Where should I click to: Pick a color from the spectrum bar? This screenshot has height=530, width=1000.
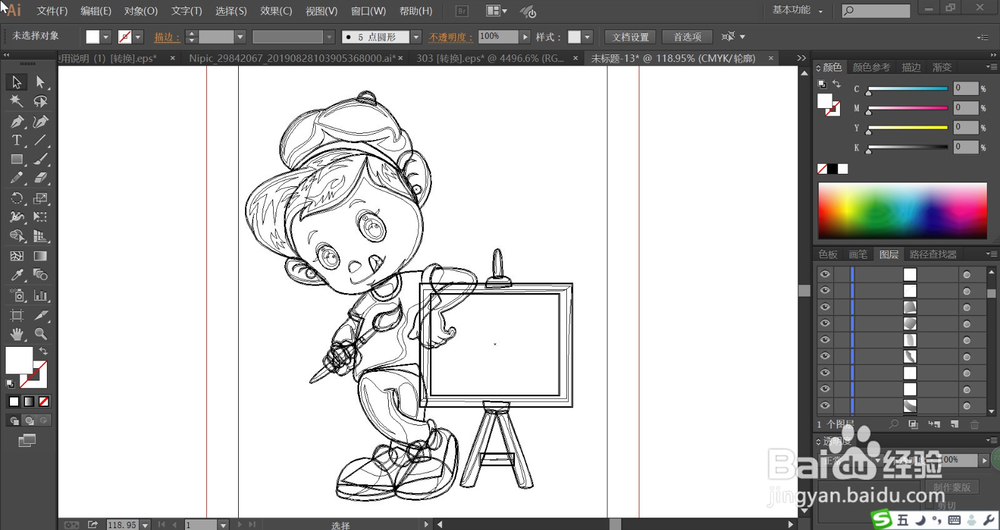pos(902,210)
